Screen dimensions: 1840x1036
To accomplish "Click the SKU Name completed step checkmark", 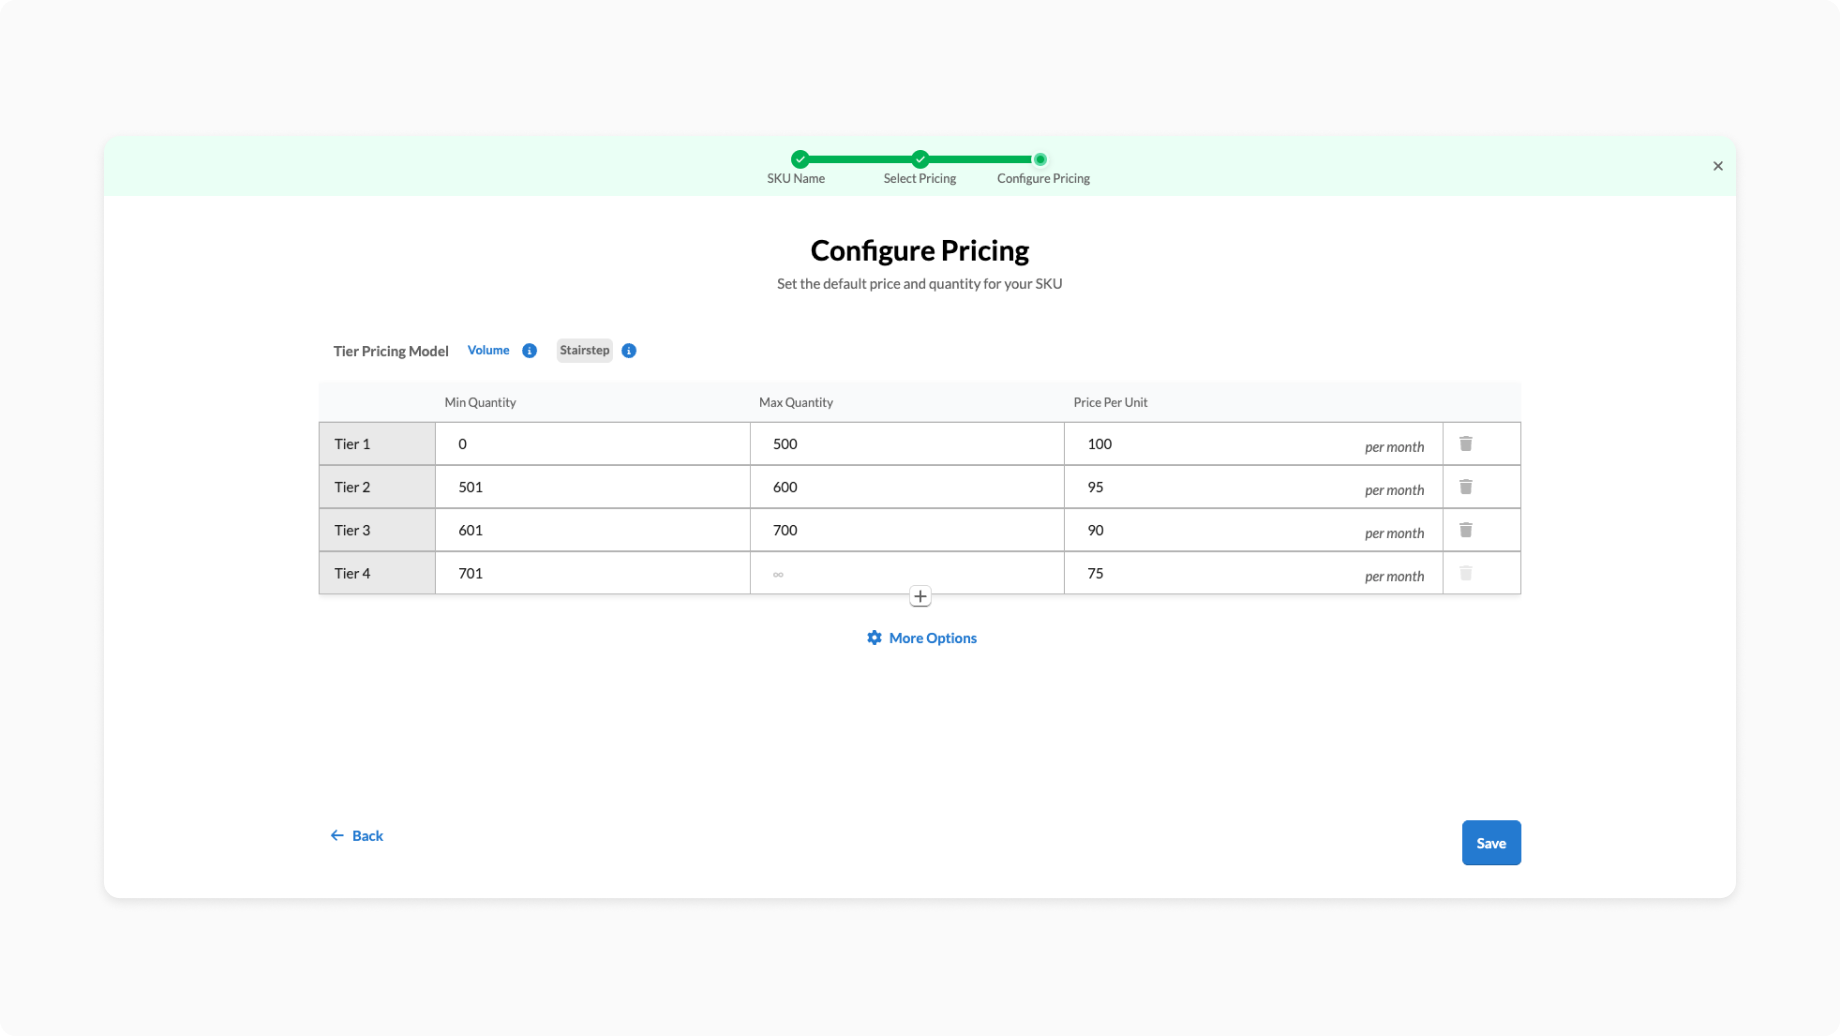I will pyautogui.click(x=799, y=159).
